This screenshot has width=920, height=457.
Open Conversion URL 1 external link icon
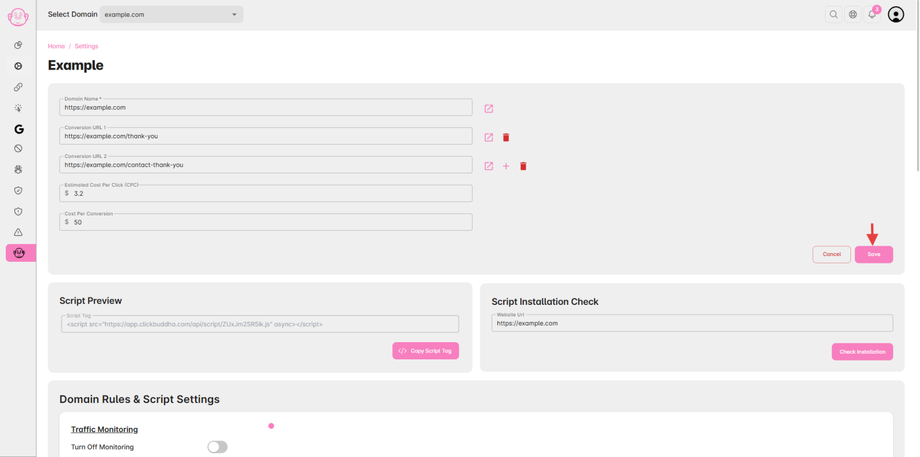click(488, 137)
